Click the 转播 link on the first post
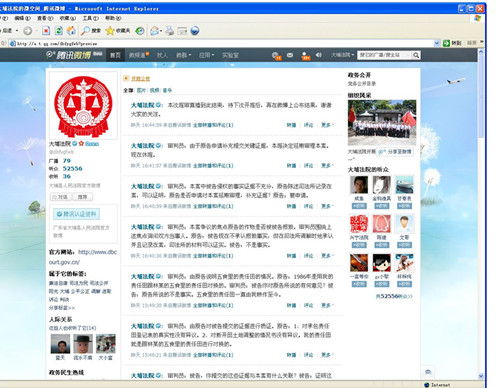Screen dimensions: 500x388 coord(291,125)
